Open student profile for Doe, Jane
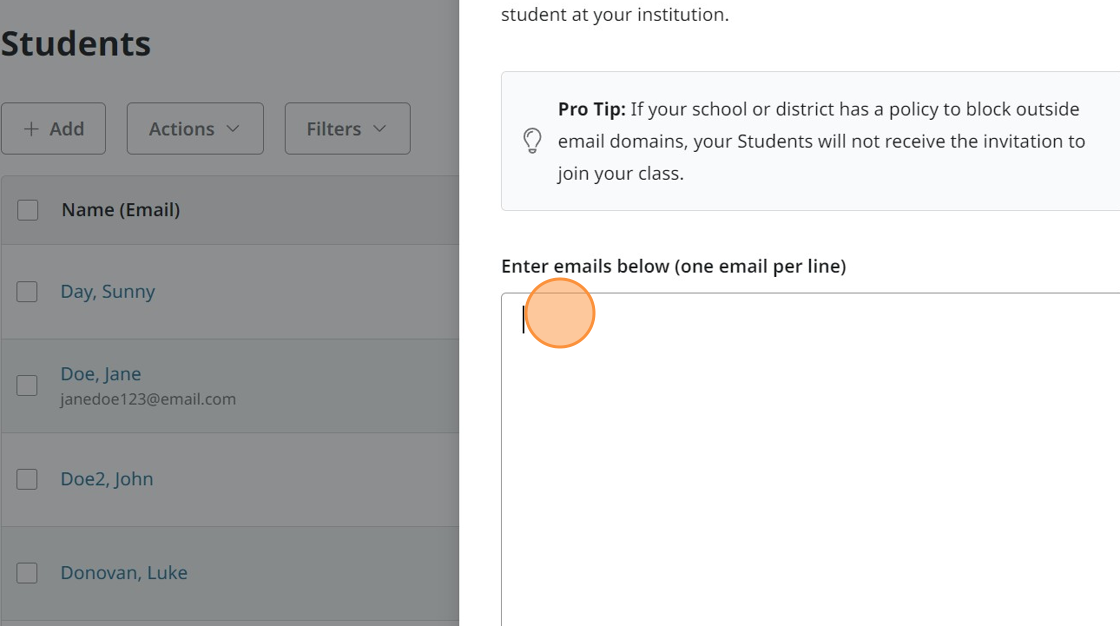This screenshot has width=1120, height=626. point(101,374)
